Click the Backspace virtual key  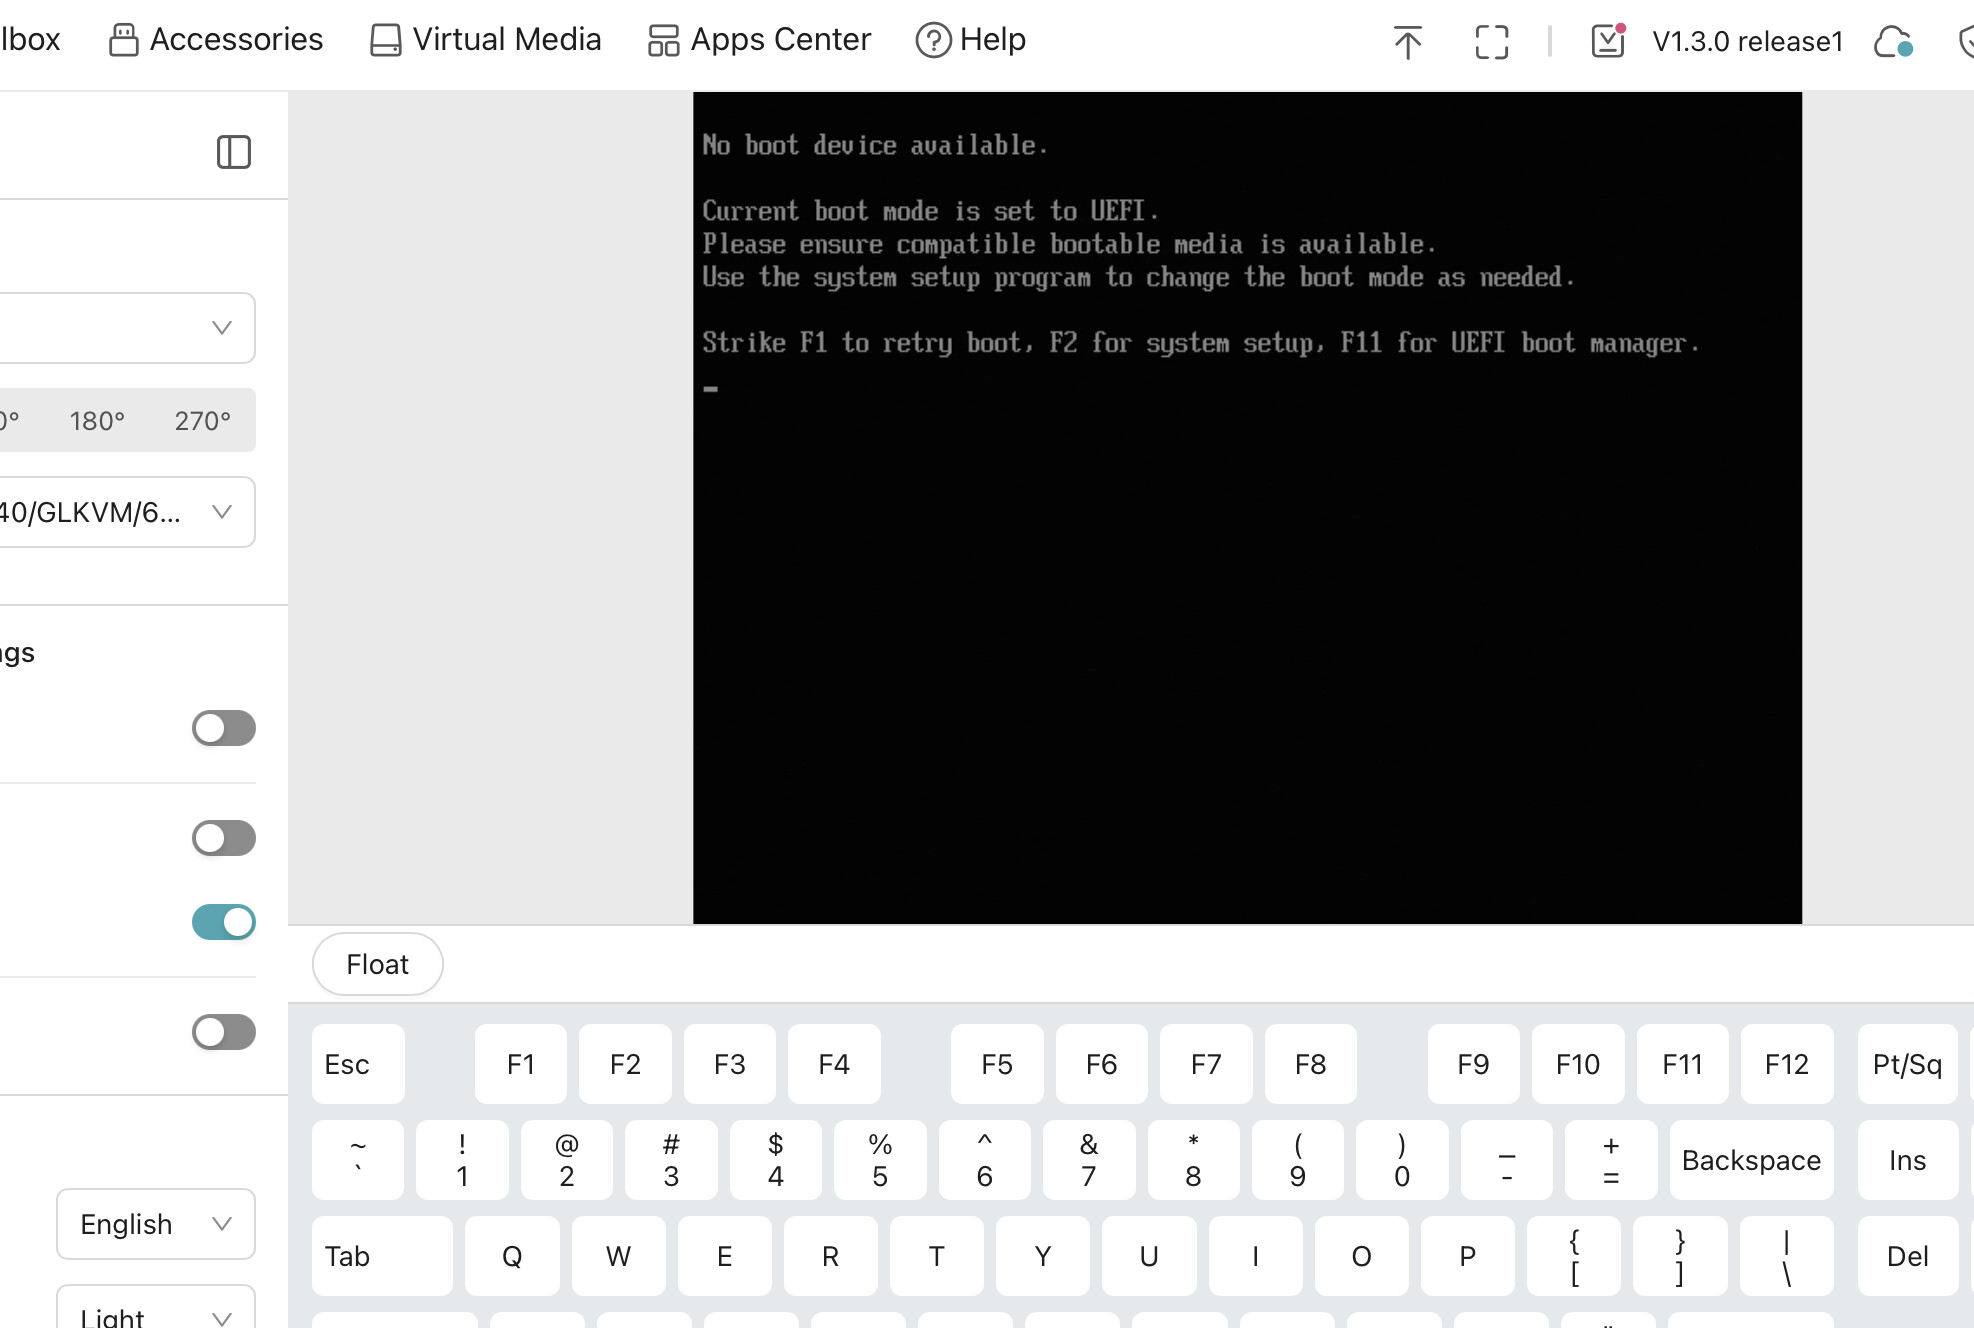coord(1752,1160)
